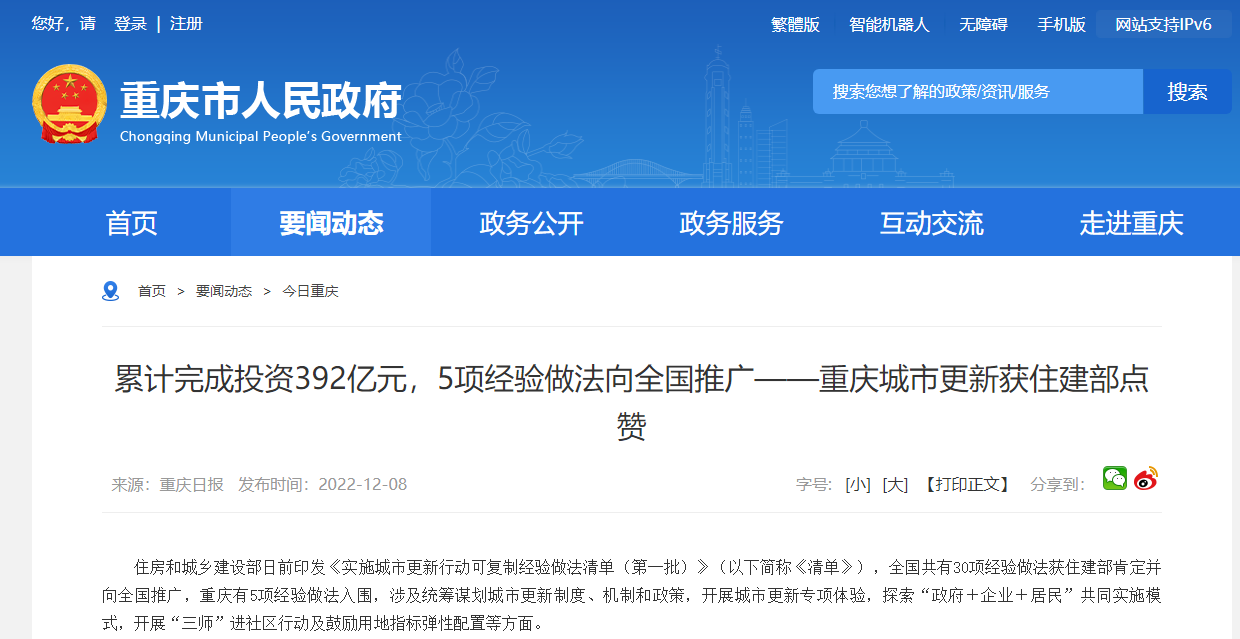The height and width of the screenshot is (639, 1240).
Task: Focus the policy search input field
Action: pos(978,92)
